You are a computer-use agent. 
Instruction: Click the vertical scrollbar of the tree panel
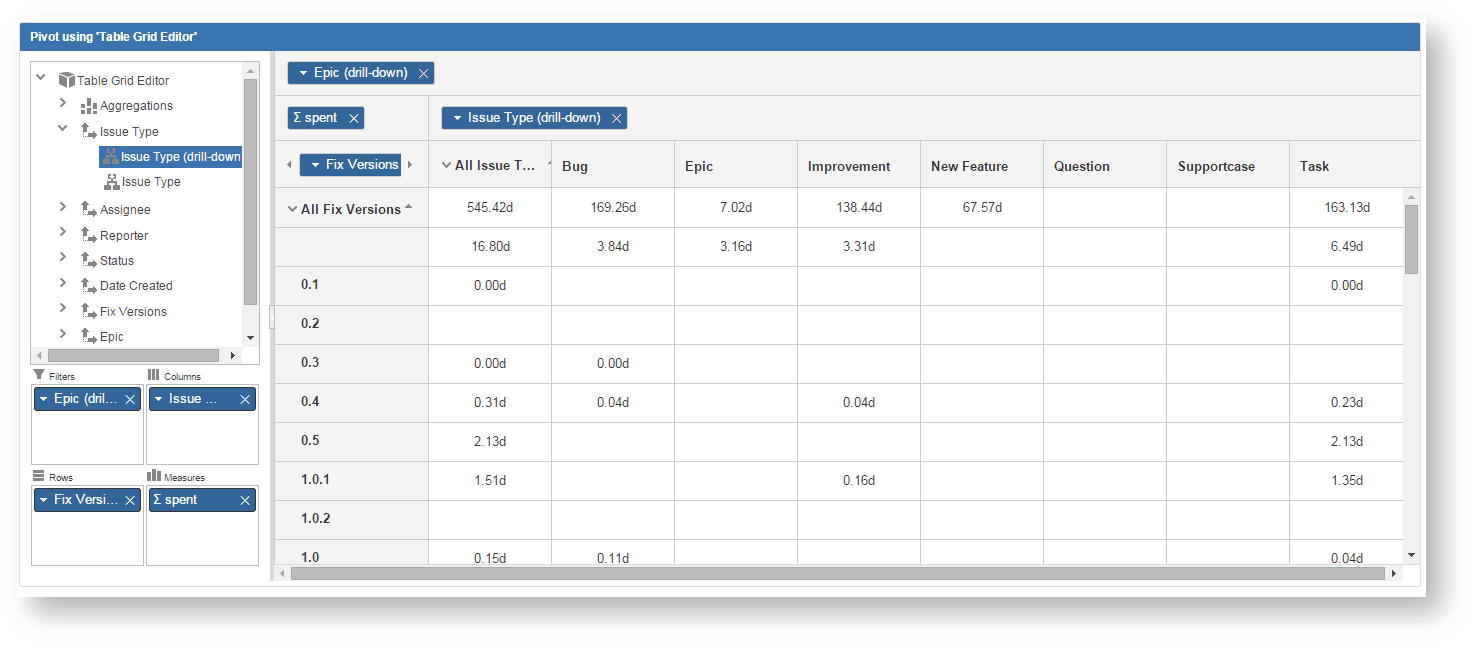pyautogui.click(x=250, y=191)
